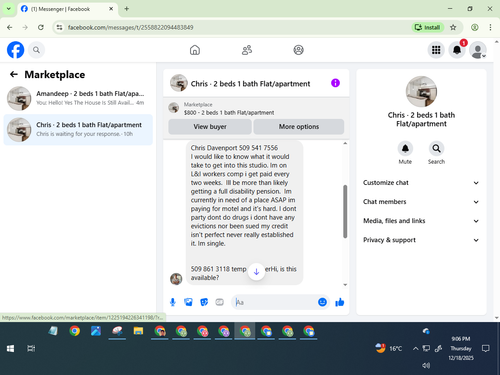Open the emoji picker in message box
Viewport: 500px width, 375px height.
pyautogui.click(x=322, y=302)
